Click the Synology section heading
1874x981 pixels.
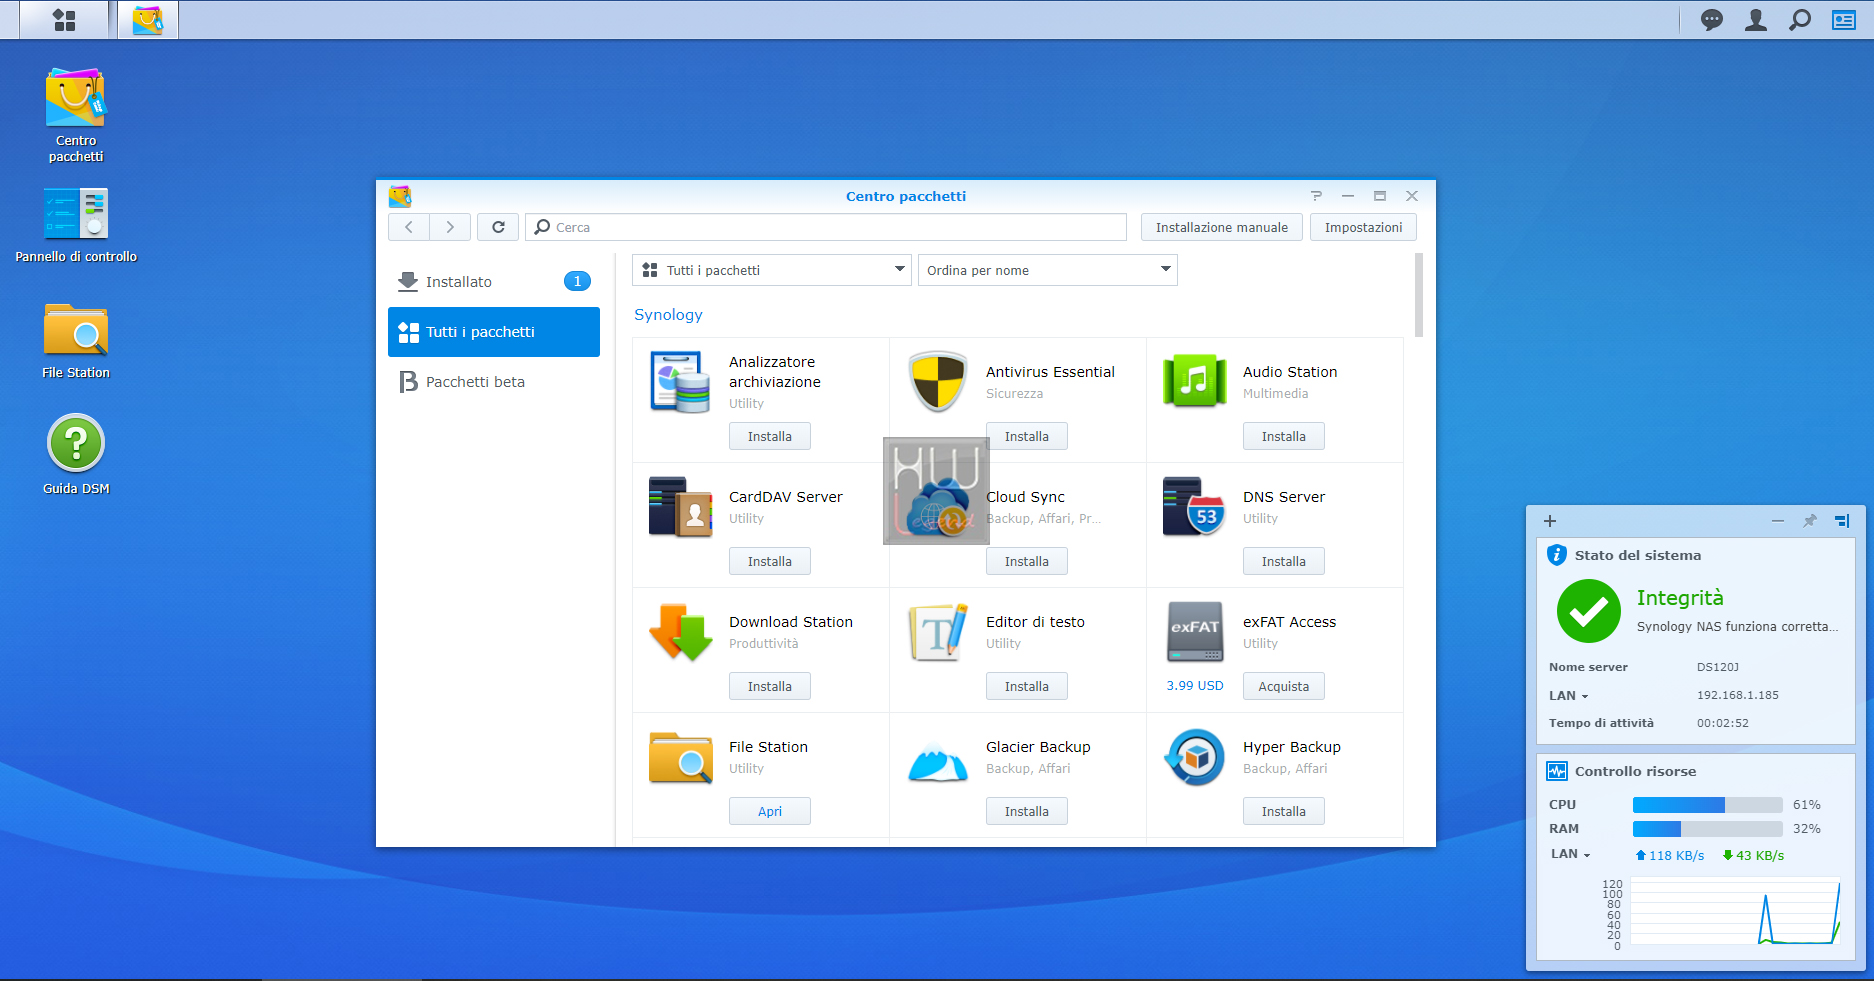click(x=668, y=315)
